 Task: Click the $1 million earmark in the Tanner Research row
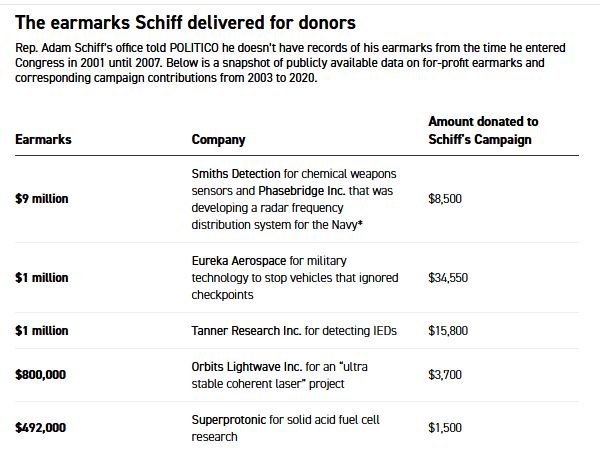coord(42,331)
